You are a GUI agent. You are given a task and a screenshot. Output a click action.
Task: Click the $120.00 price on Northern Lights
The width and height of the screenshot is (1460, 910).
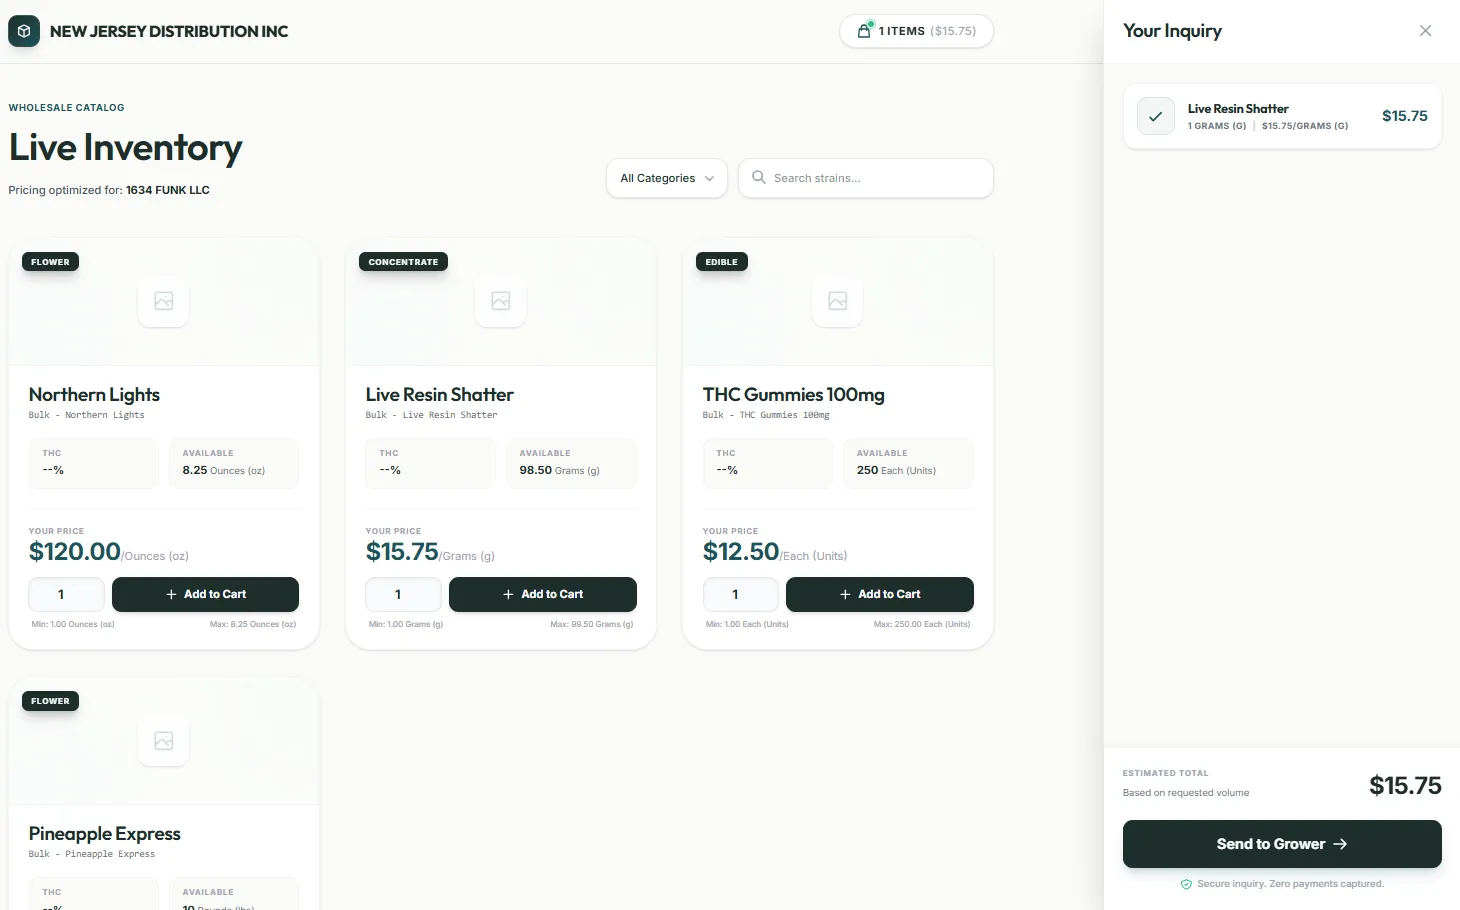tap(75, 551)
